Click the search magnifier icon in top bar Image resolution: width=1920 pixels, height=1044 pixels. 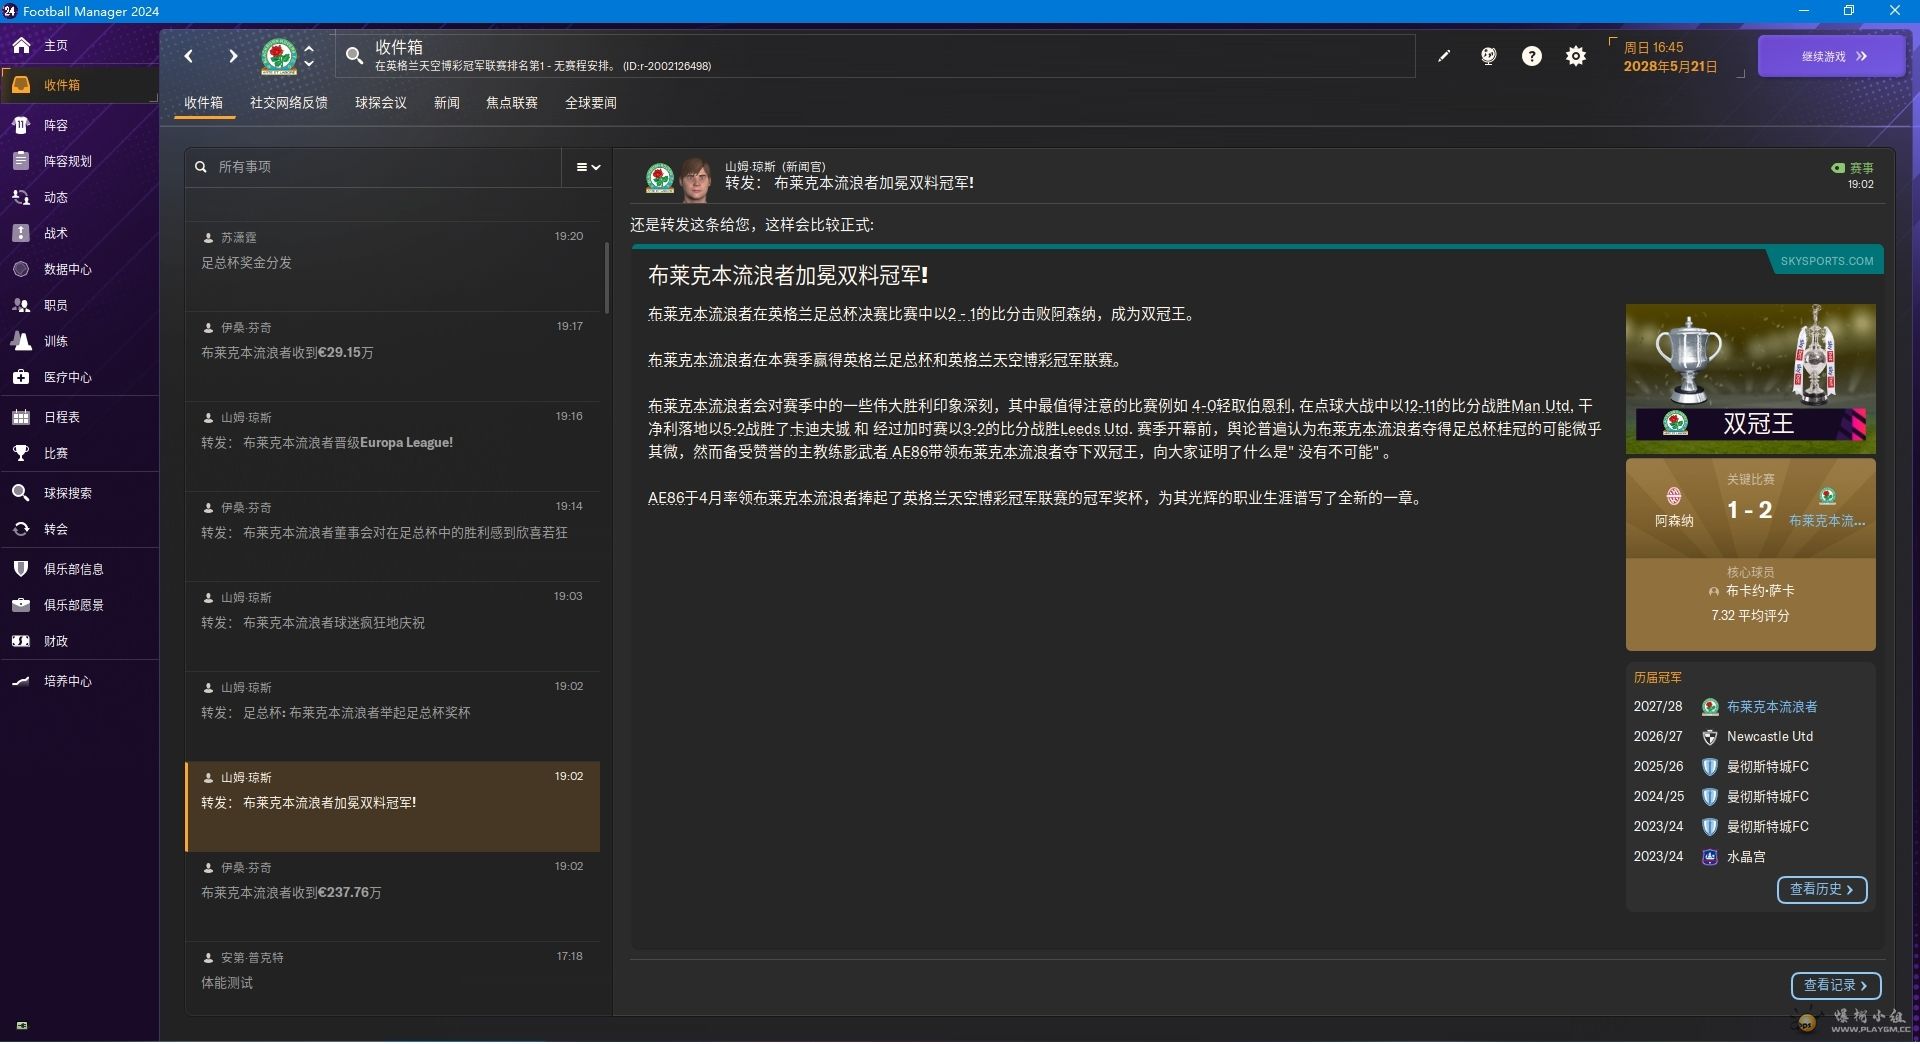coord(354,56)
